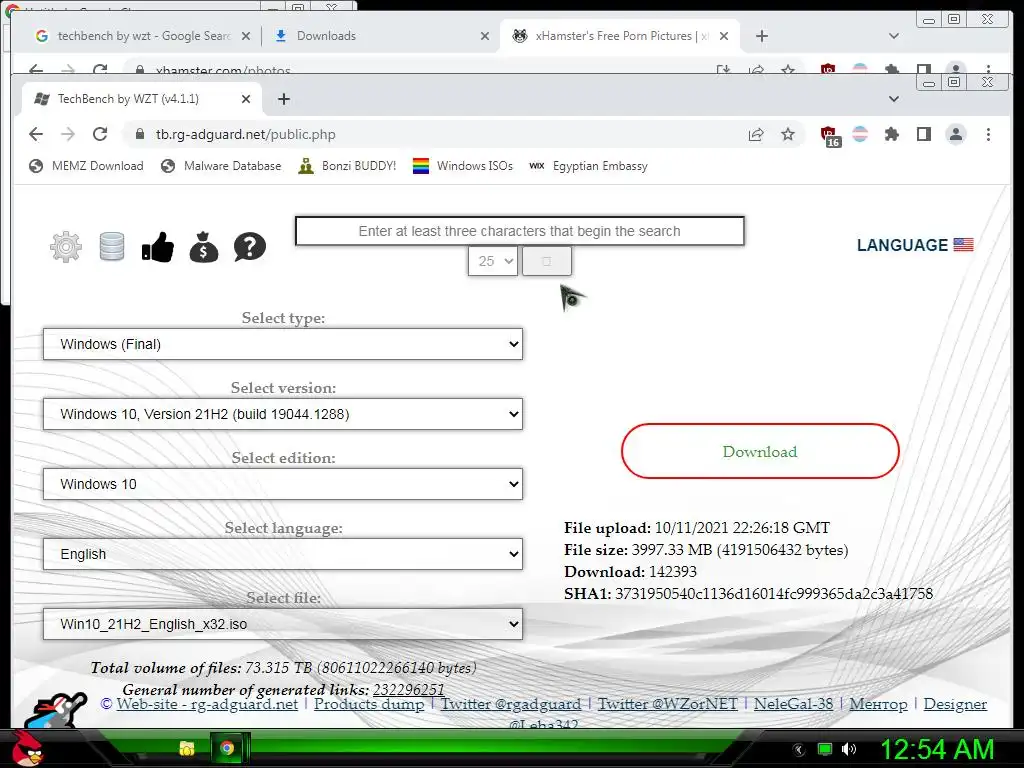Image resolution: width=1024 pixels, height=768 pixels.
Task: Open the Select edition dropdown (Windows 10)
Action: click(283, 484)
